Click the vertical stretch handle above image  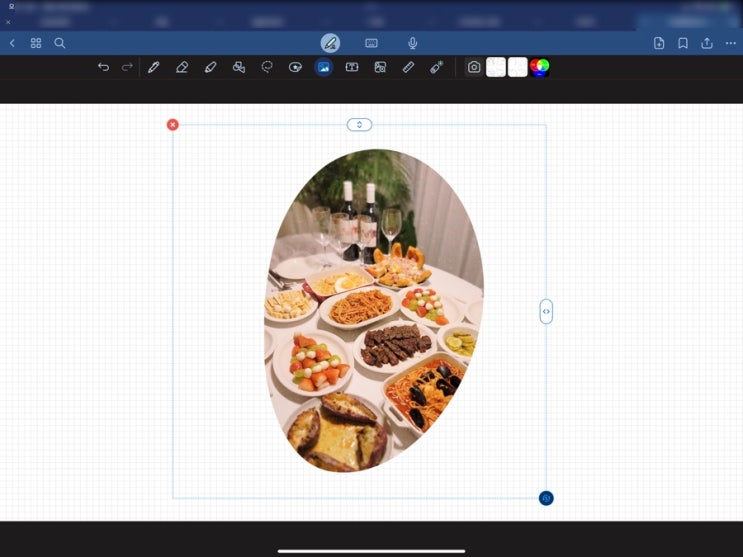(x=360, y=125)
